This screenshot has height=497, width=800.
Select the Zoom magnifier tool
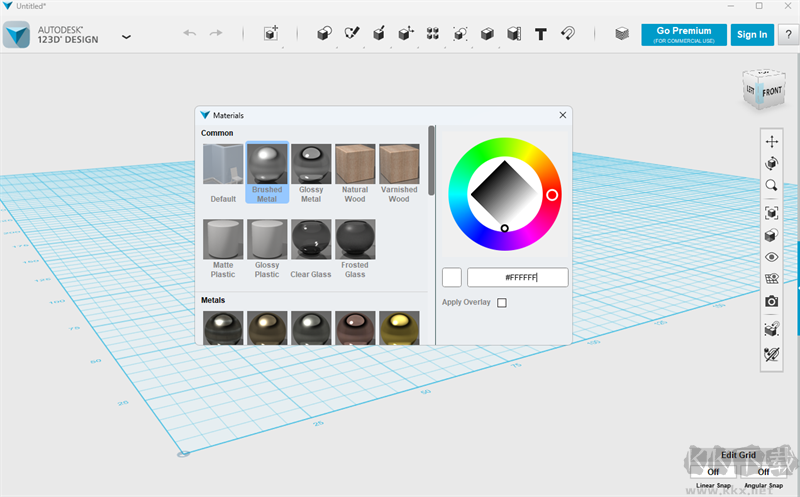click(771, 186)
